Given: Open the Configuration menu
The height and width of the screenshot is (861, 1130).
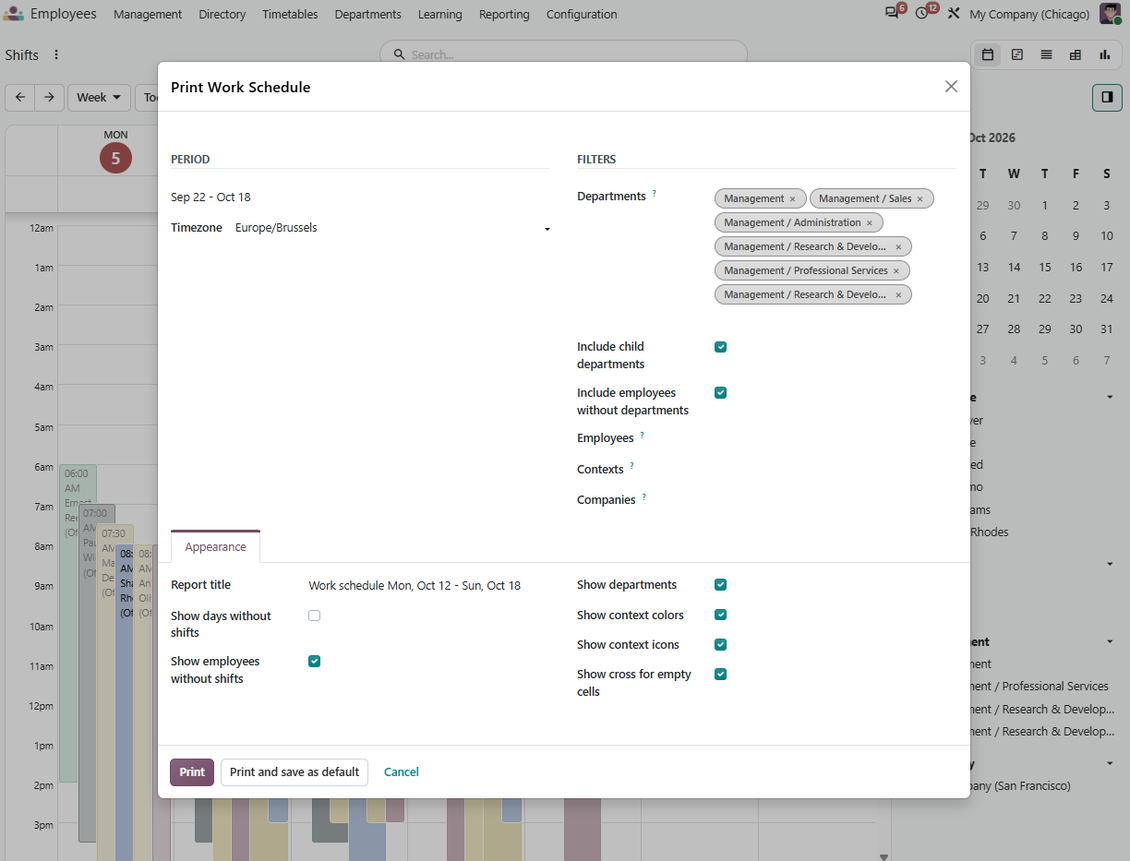Looking at the screenshot, I should 582,14.
